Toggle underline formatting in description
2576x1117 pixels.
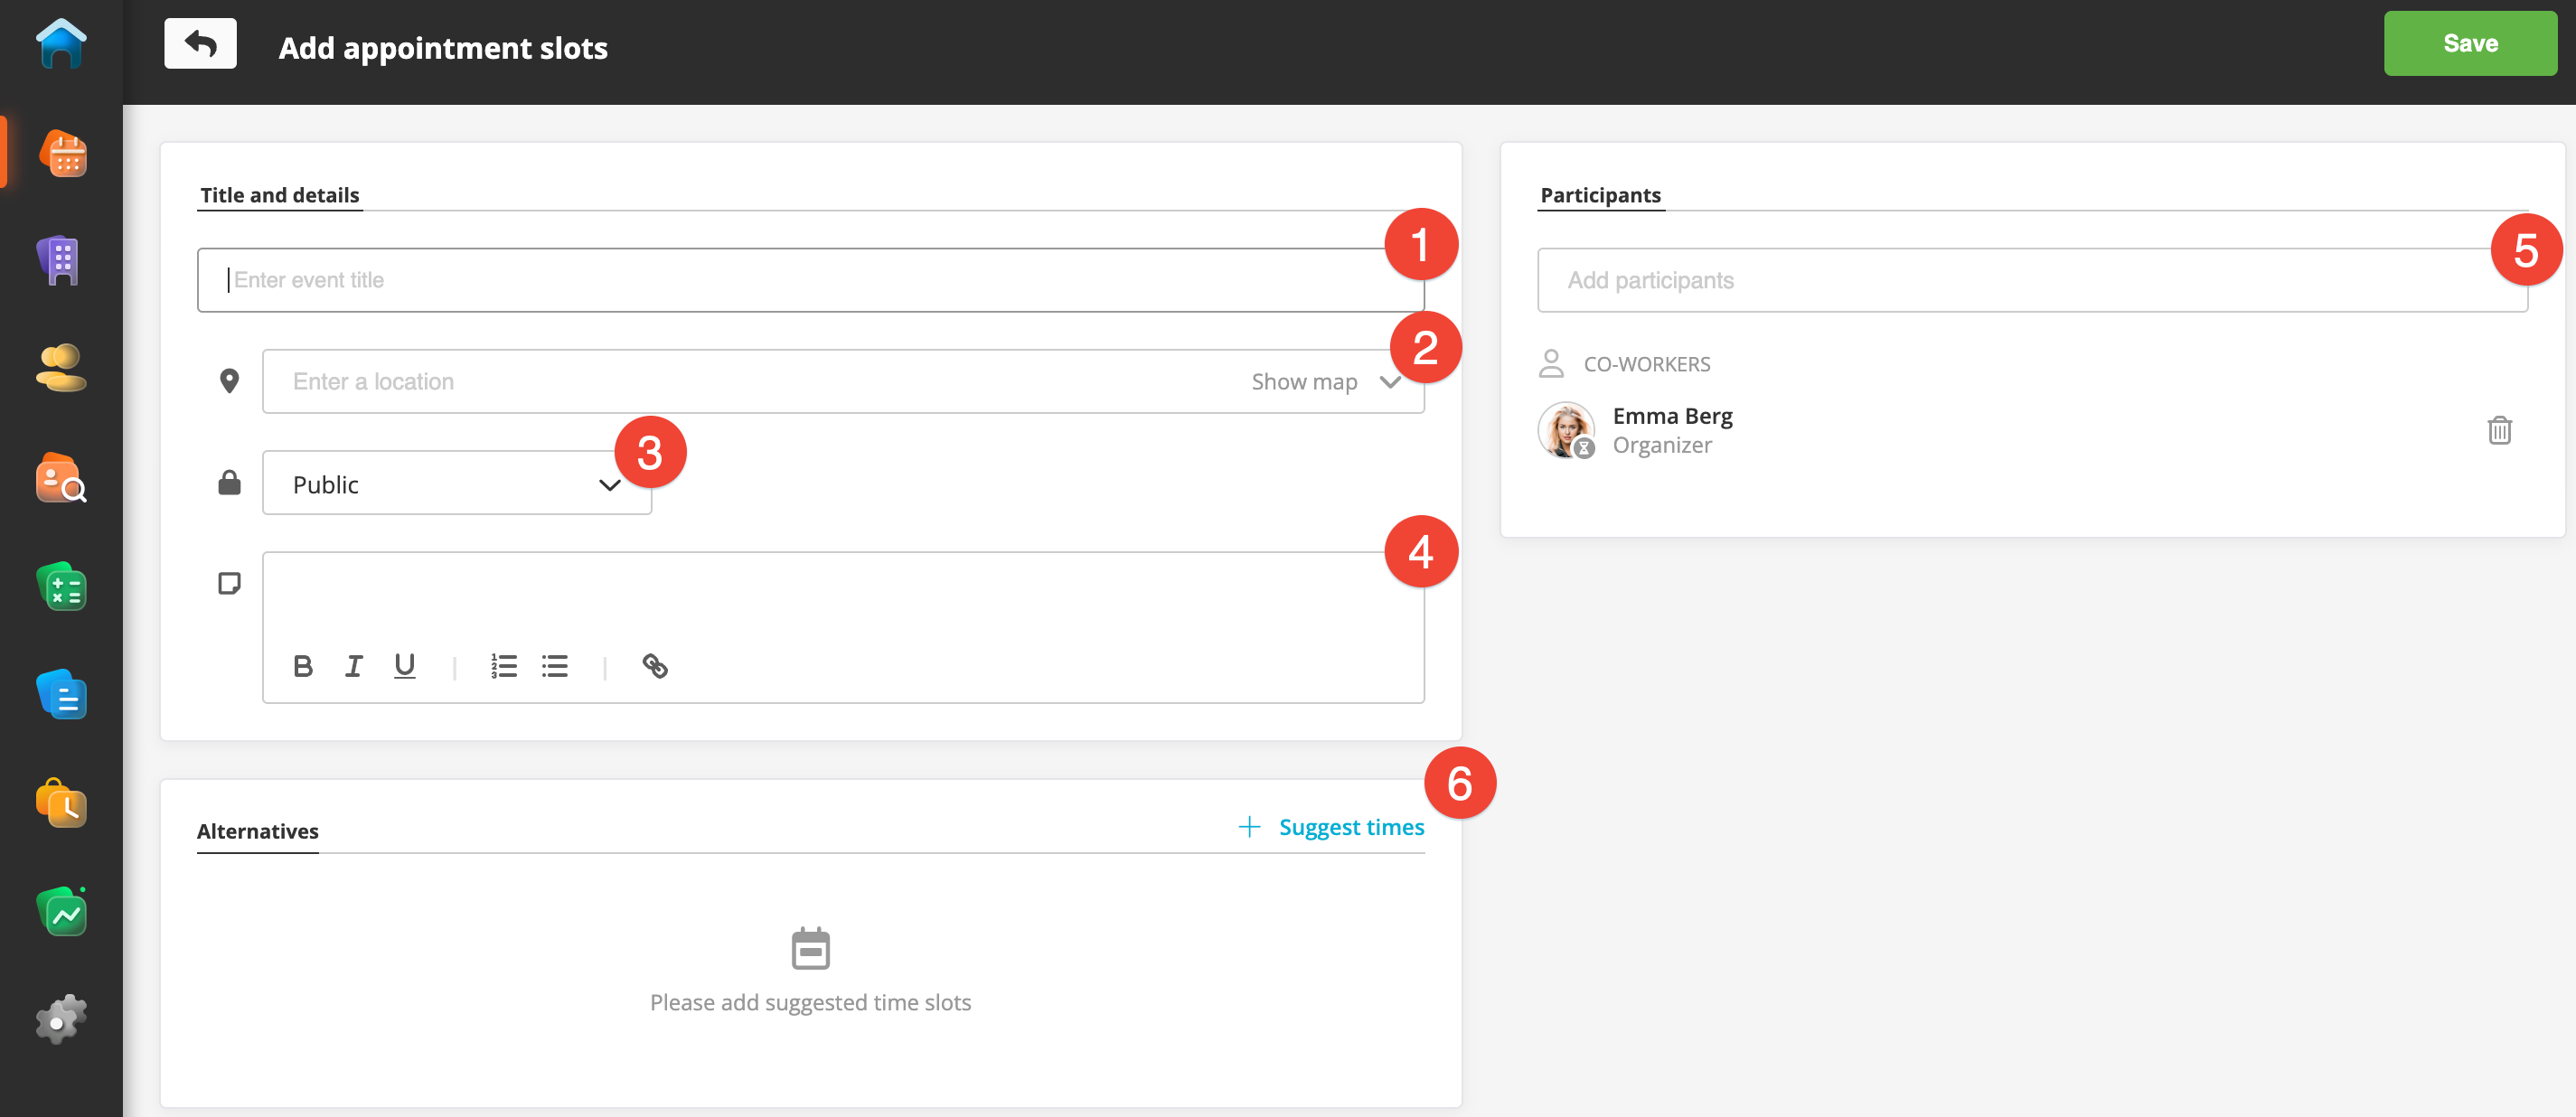[x=404, y=666]
